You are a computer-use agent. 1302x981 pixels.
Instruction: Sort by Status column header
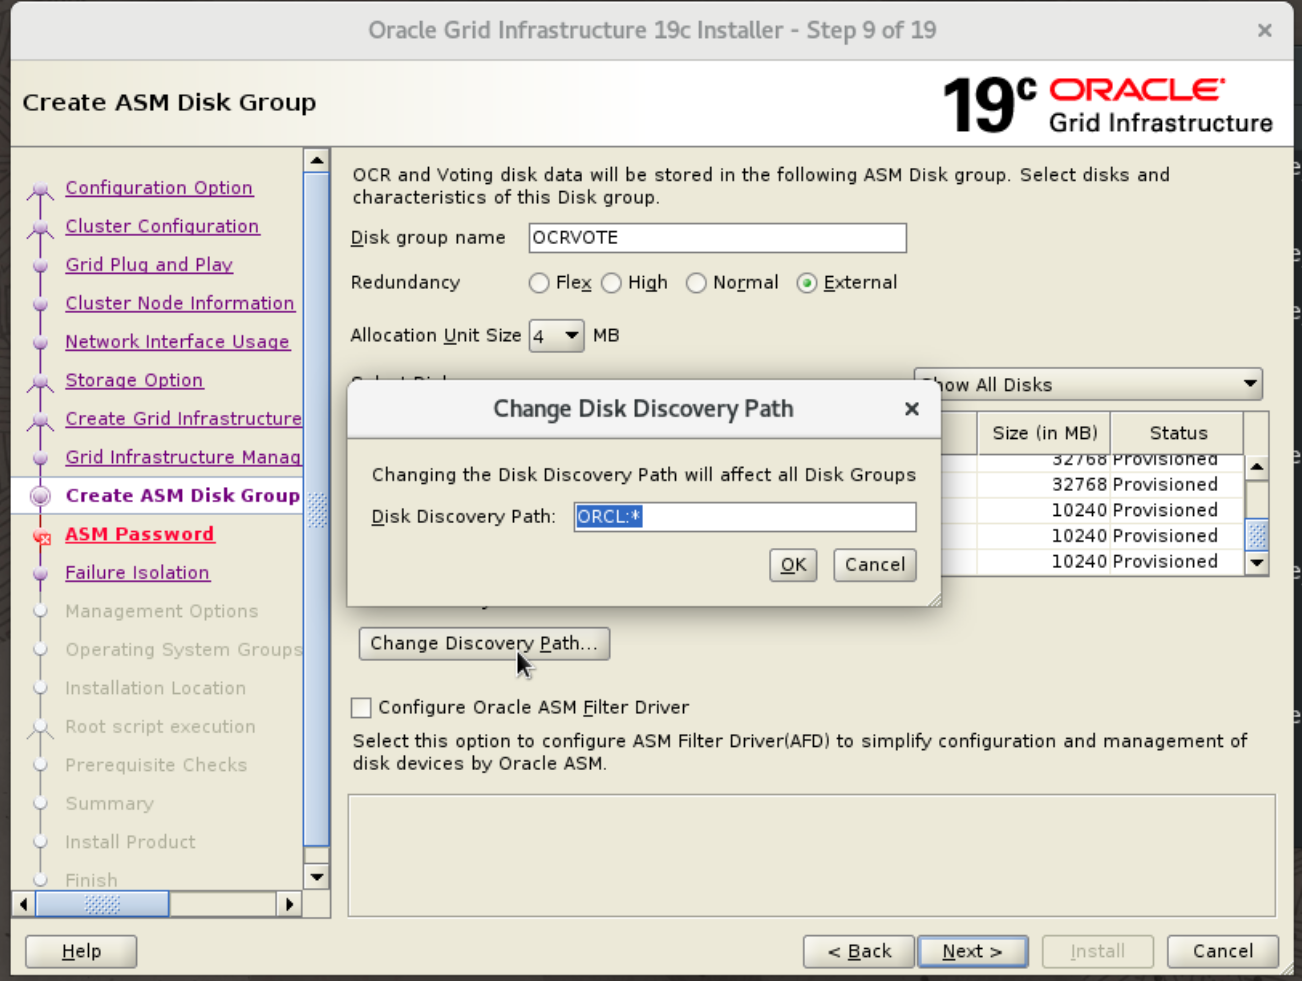1178,433
